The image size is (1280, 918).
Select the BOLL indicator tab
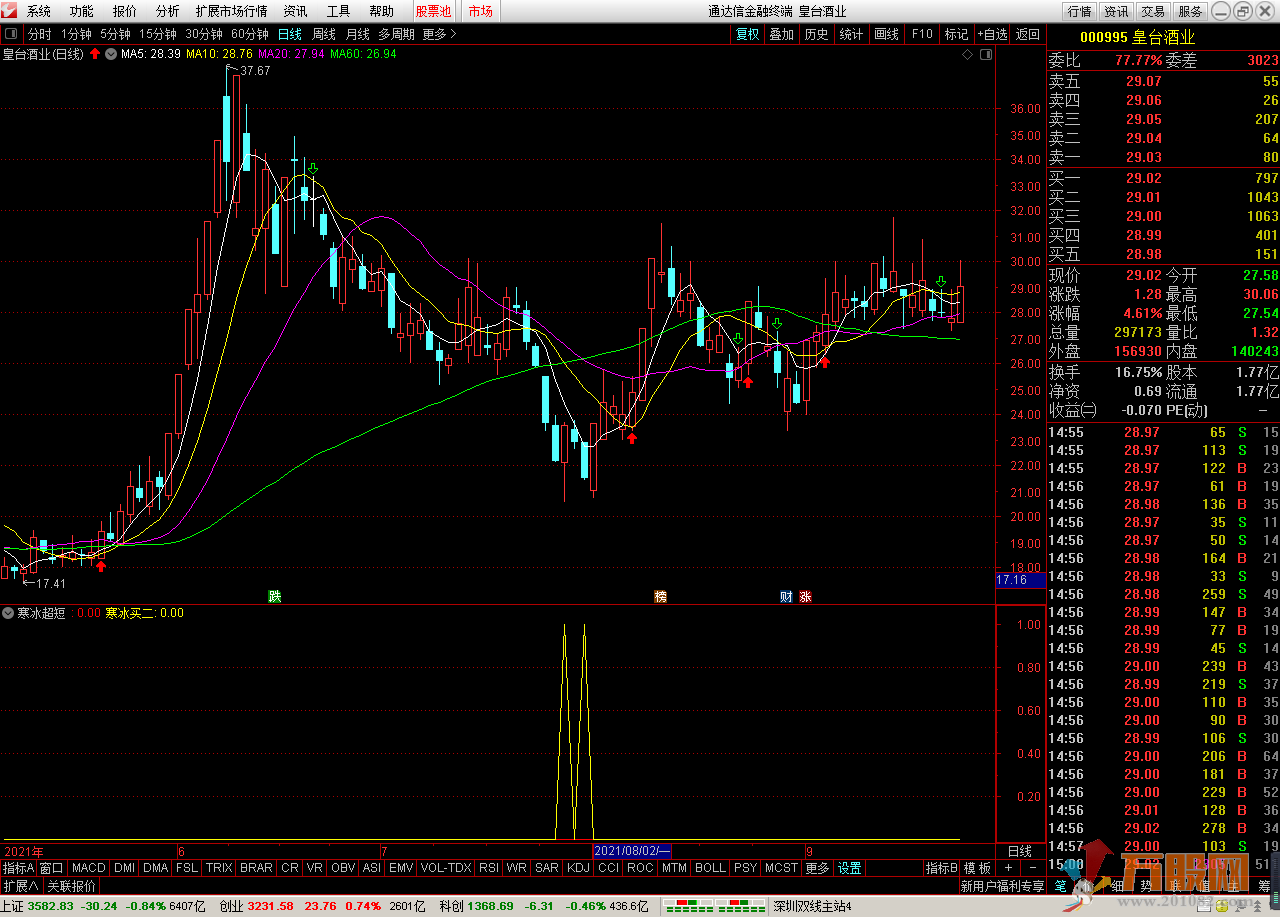click(710, 868)
